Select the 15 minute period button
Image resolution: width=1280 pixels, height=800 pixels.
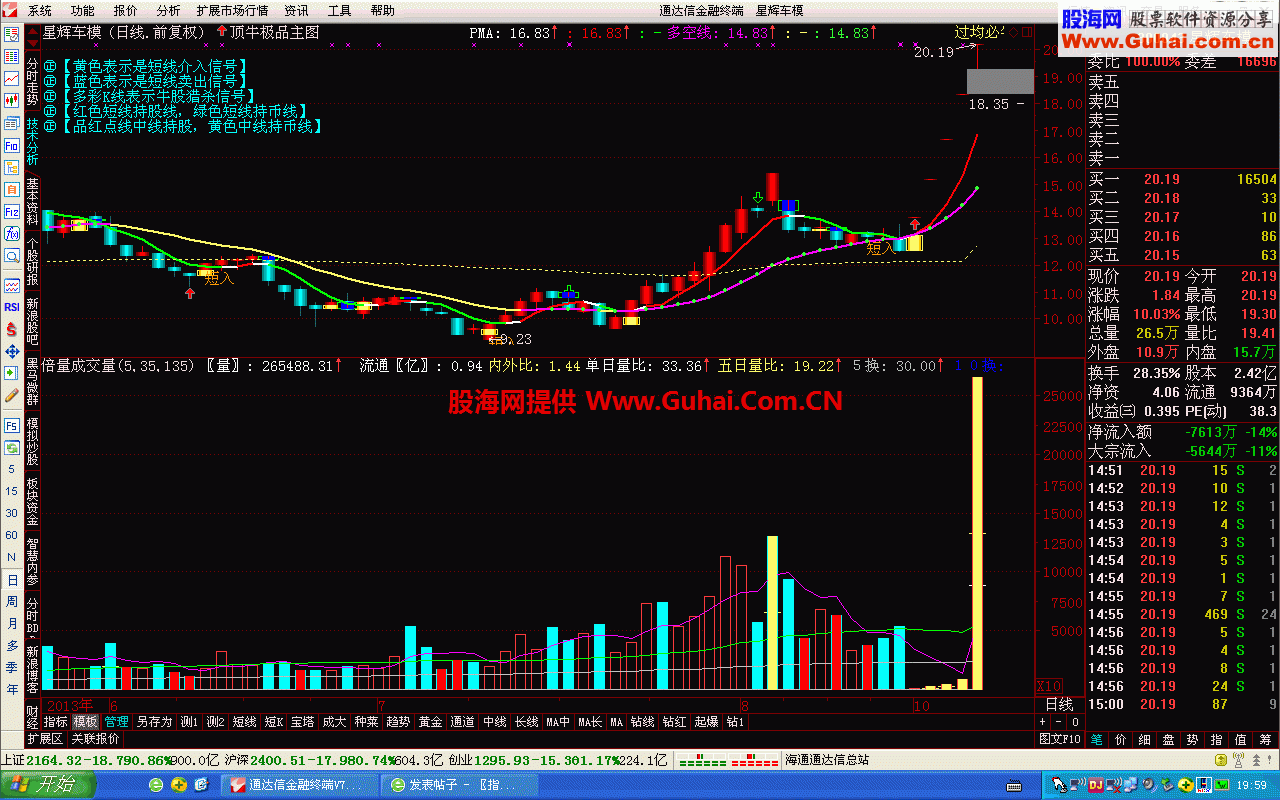12,491
